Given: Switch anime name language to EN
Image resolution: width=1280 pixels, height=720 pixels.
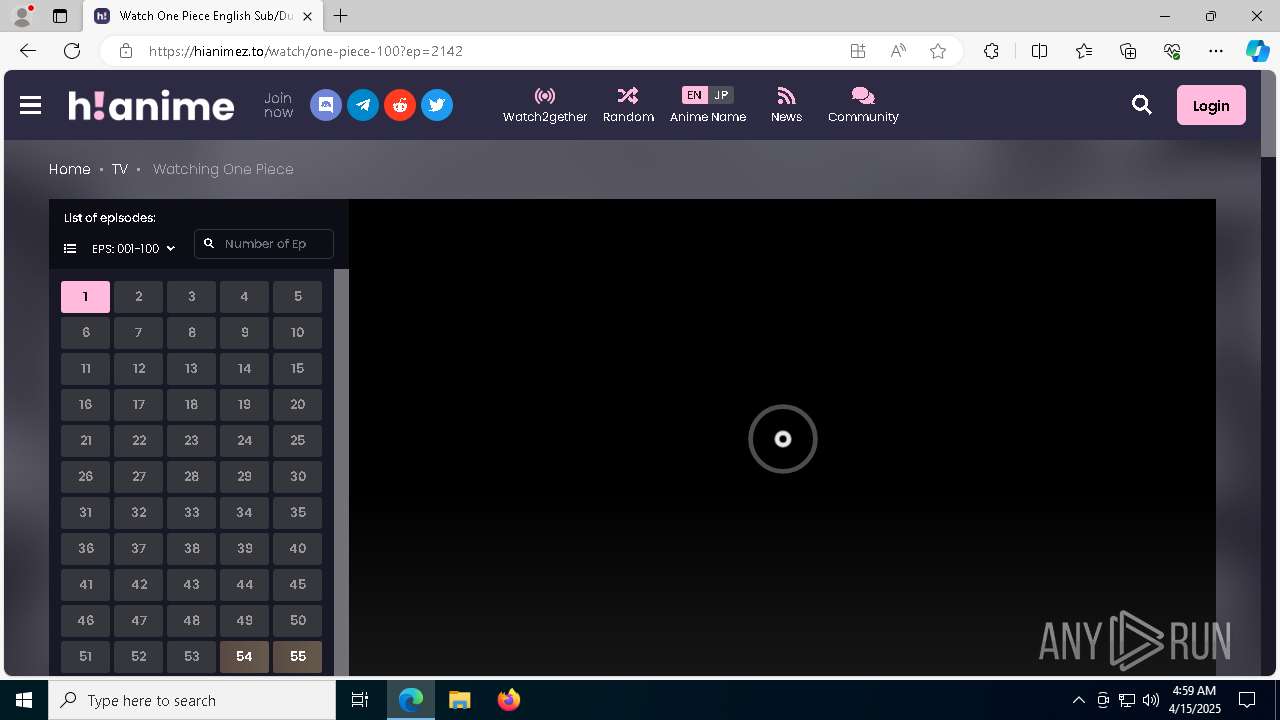Looking at the screenshot, I should (694, 95).
